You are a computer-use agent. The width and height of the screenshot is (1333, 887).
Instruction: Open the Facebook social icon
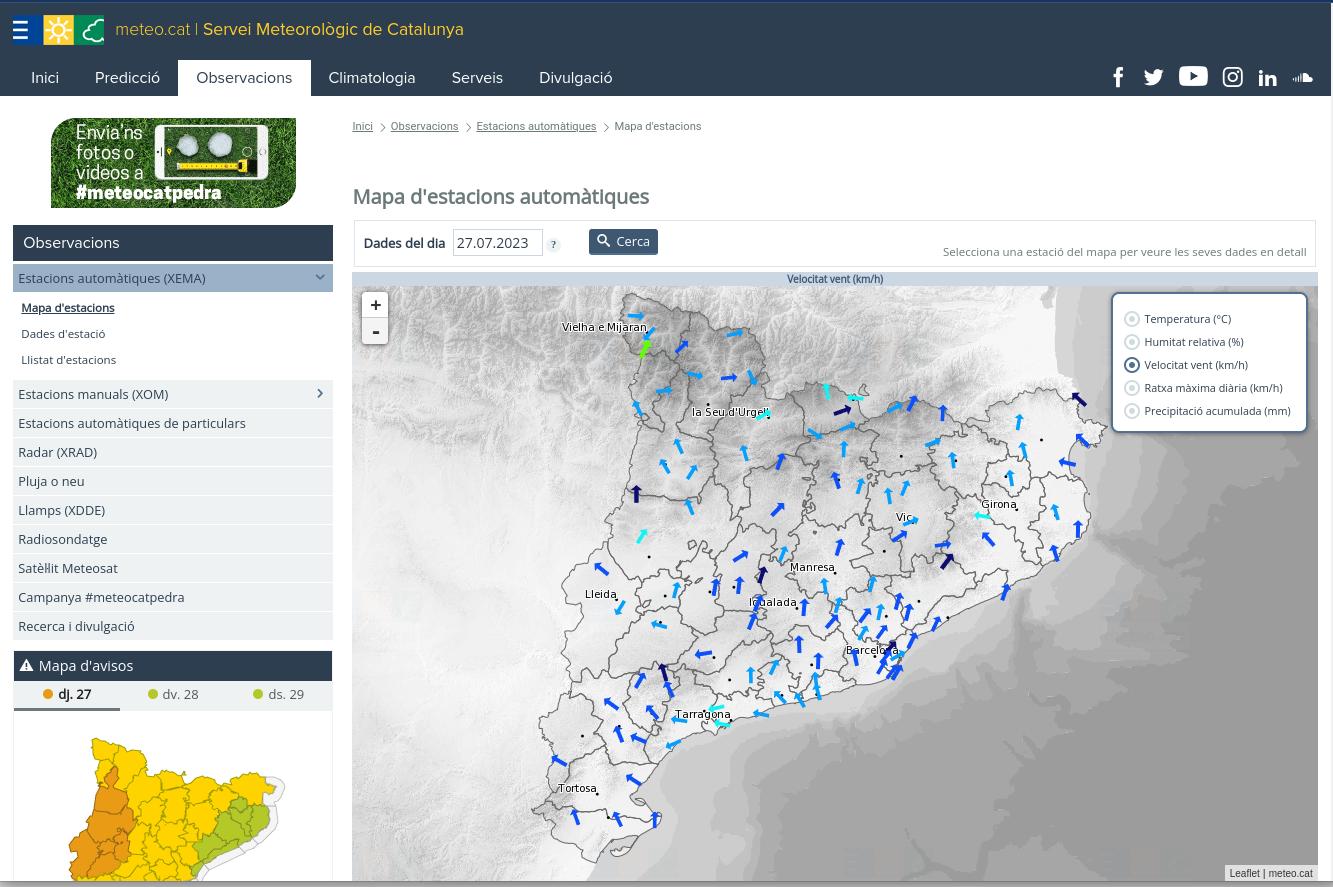[x=1118, y=78]
